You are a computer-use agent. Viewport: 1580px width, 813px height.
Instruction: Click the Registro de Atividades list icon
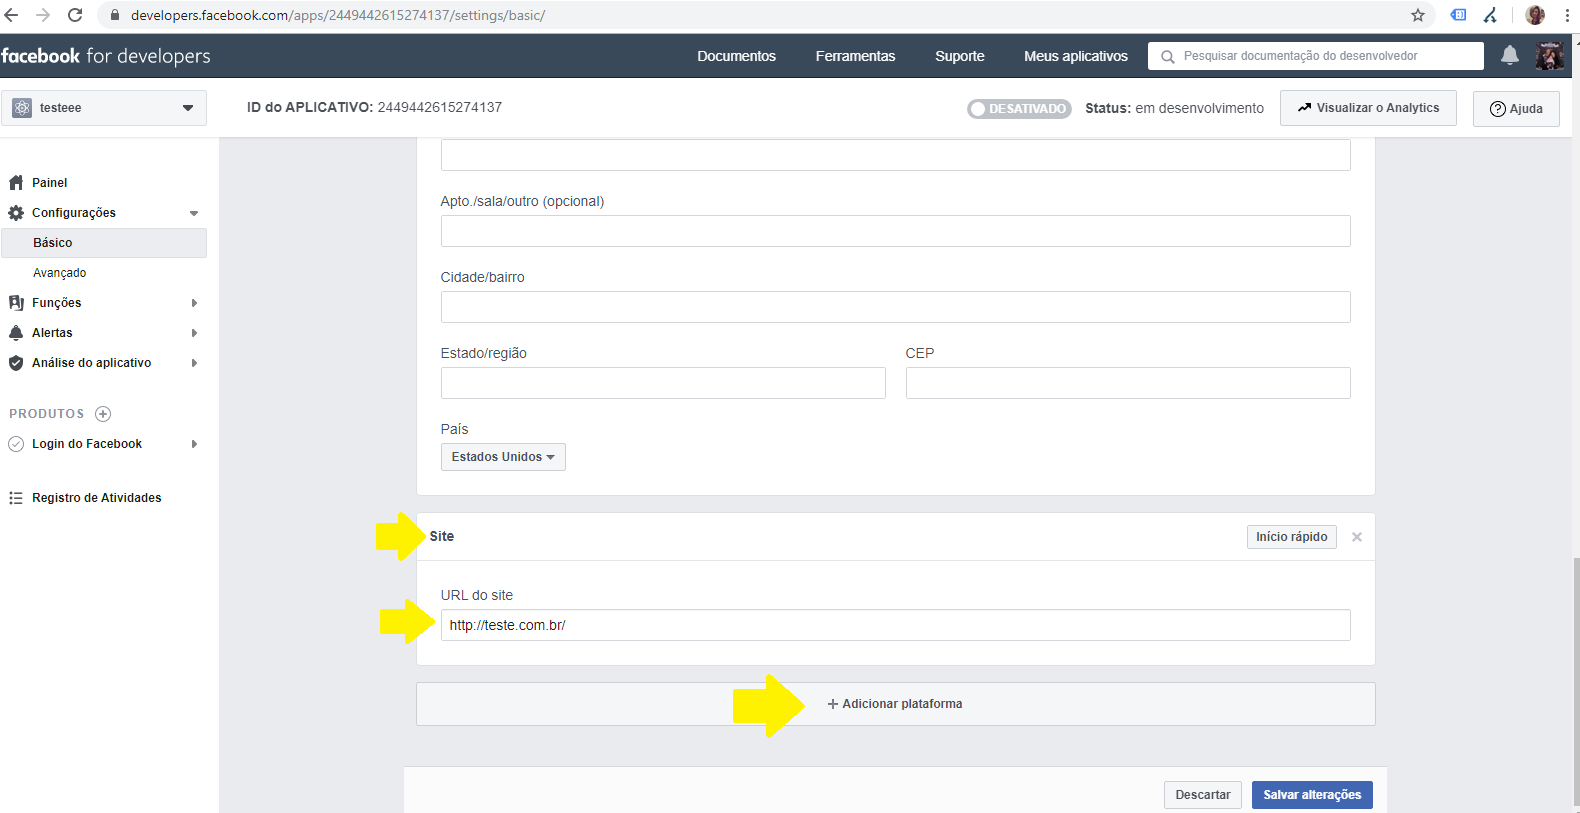pyautogui.click(x=16, y=498)
